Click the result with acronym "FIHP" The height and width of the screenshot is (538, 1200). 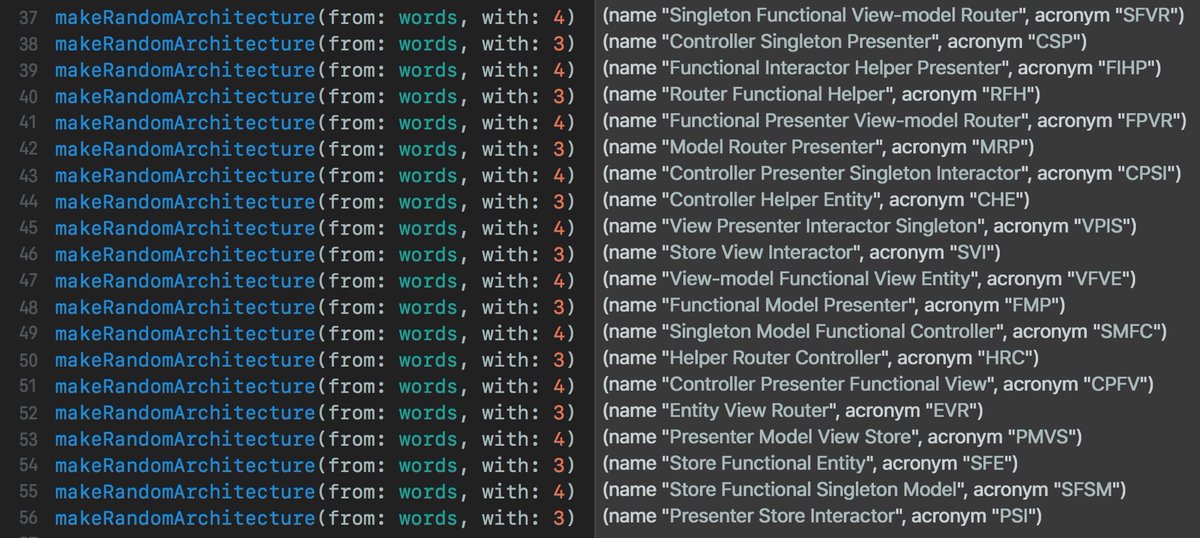883,71
